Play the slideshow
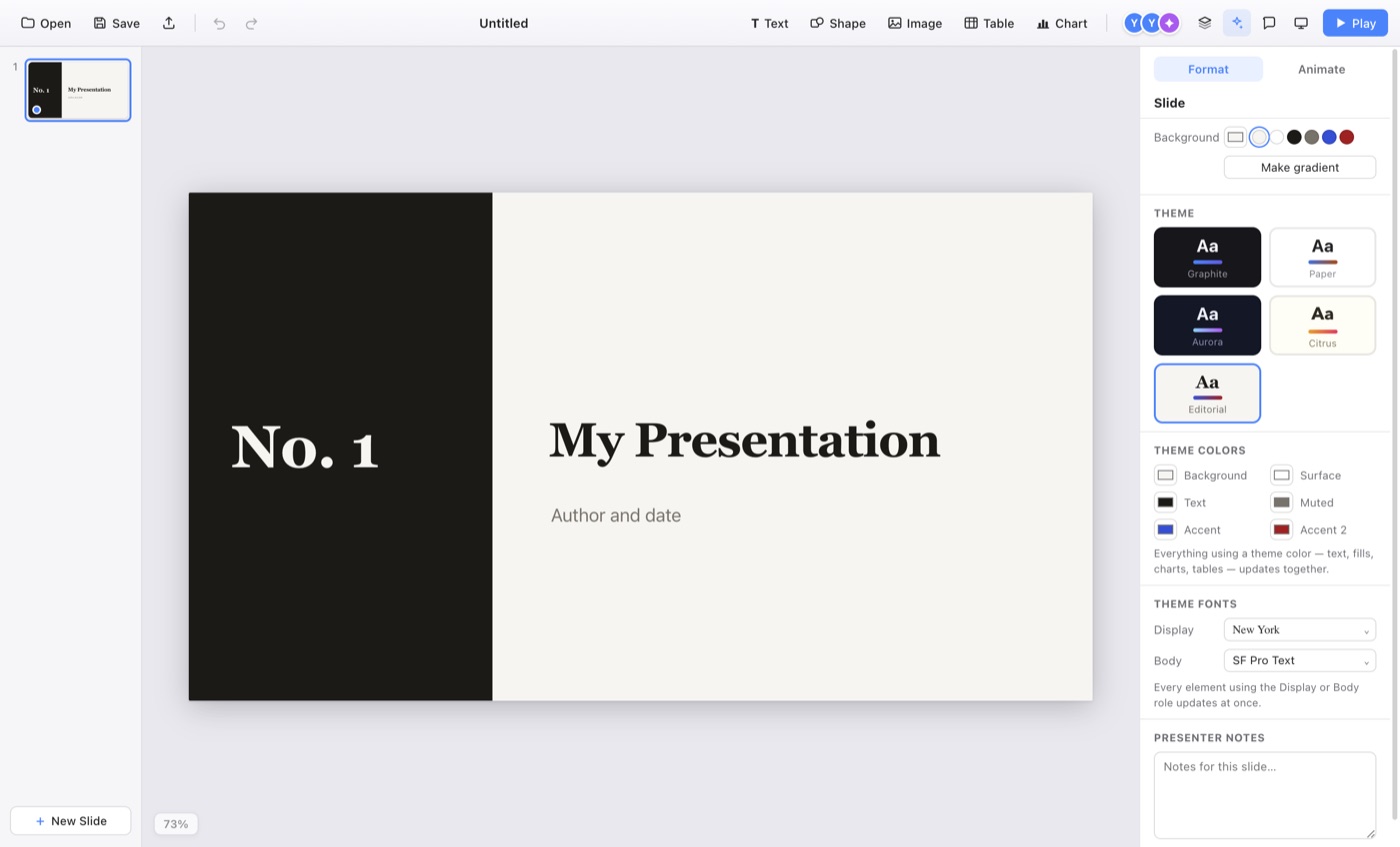 [x=1355, y=23]
